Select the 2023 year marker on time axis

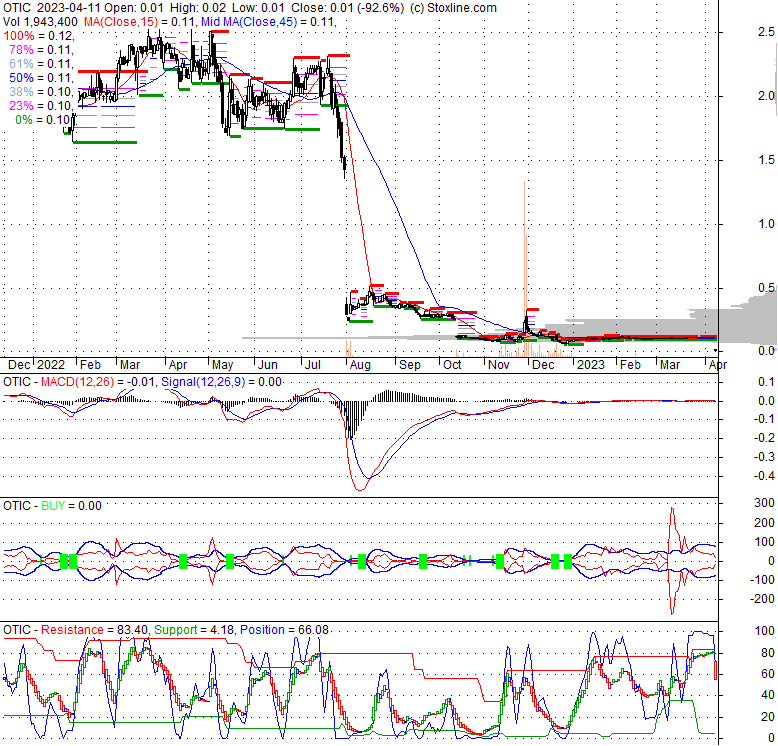tap(588, 366)
